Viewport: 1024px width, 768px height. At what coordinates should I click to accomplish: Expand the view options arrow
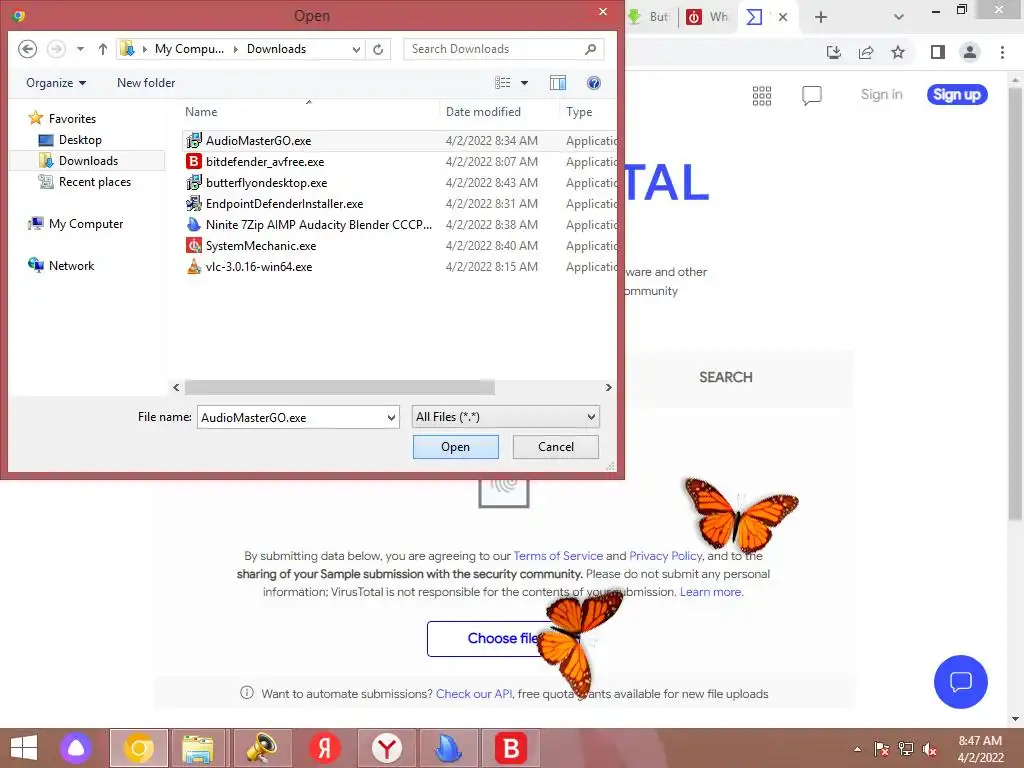pos(524,83)
